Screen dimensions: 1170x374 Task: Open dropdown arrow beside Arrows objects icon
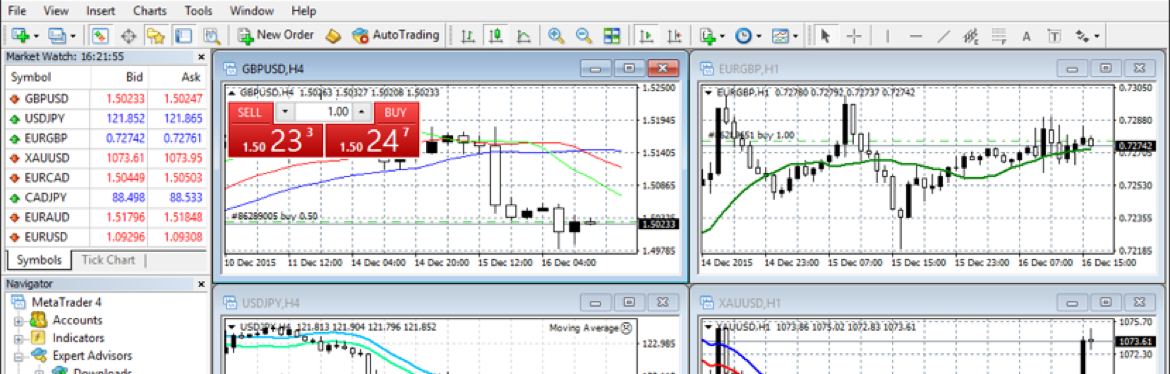pos(1098,36)
